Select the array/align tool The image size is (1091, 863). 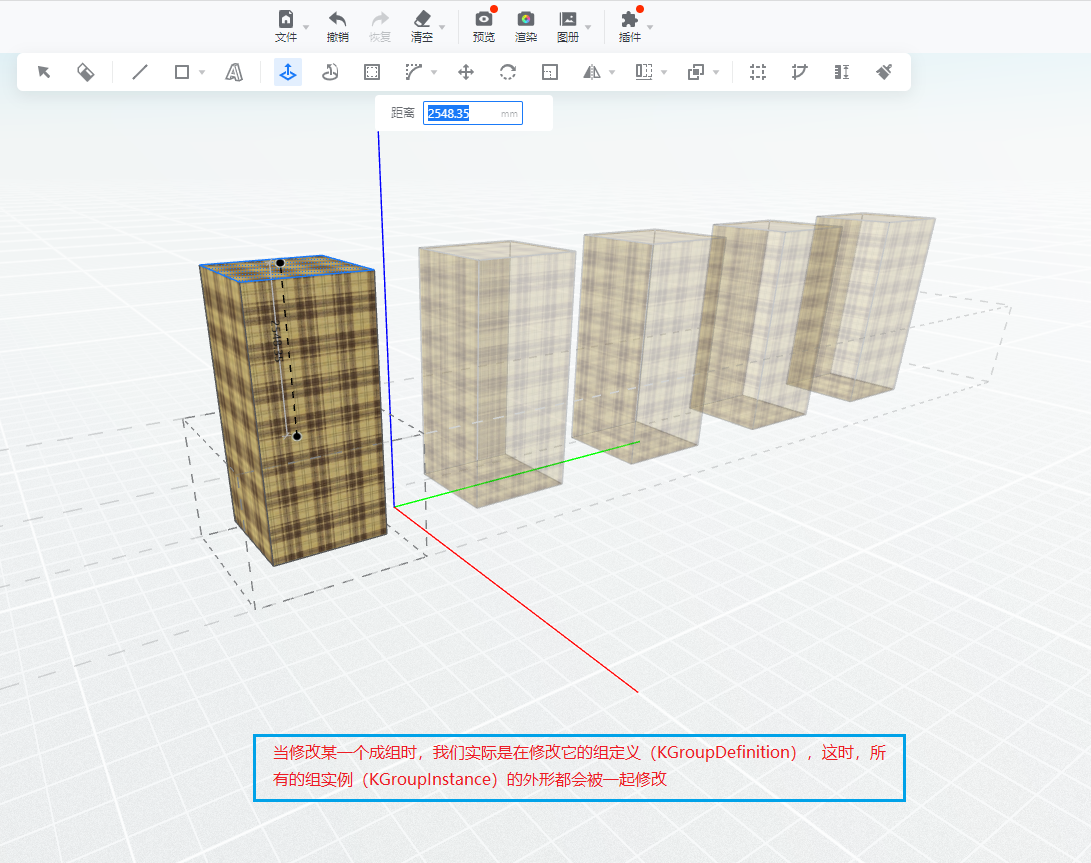pos(644,72)
